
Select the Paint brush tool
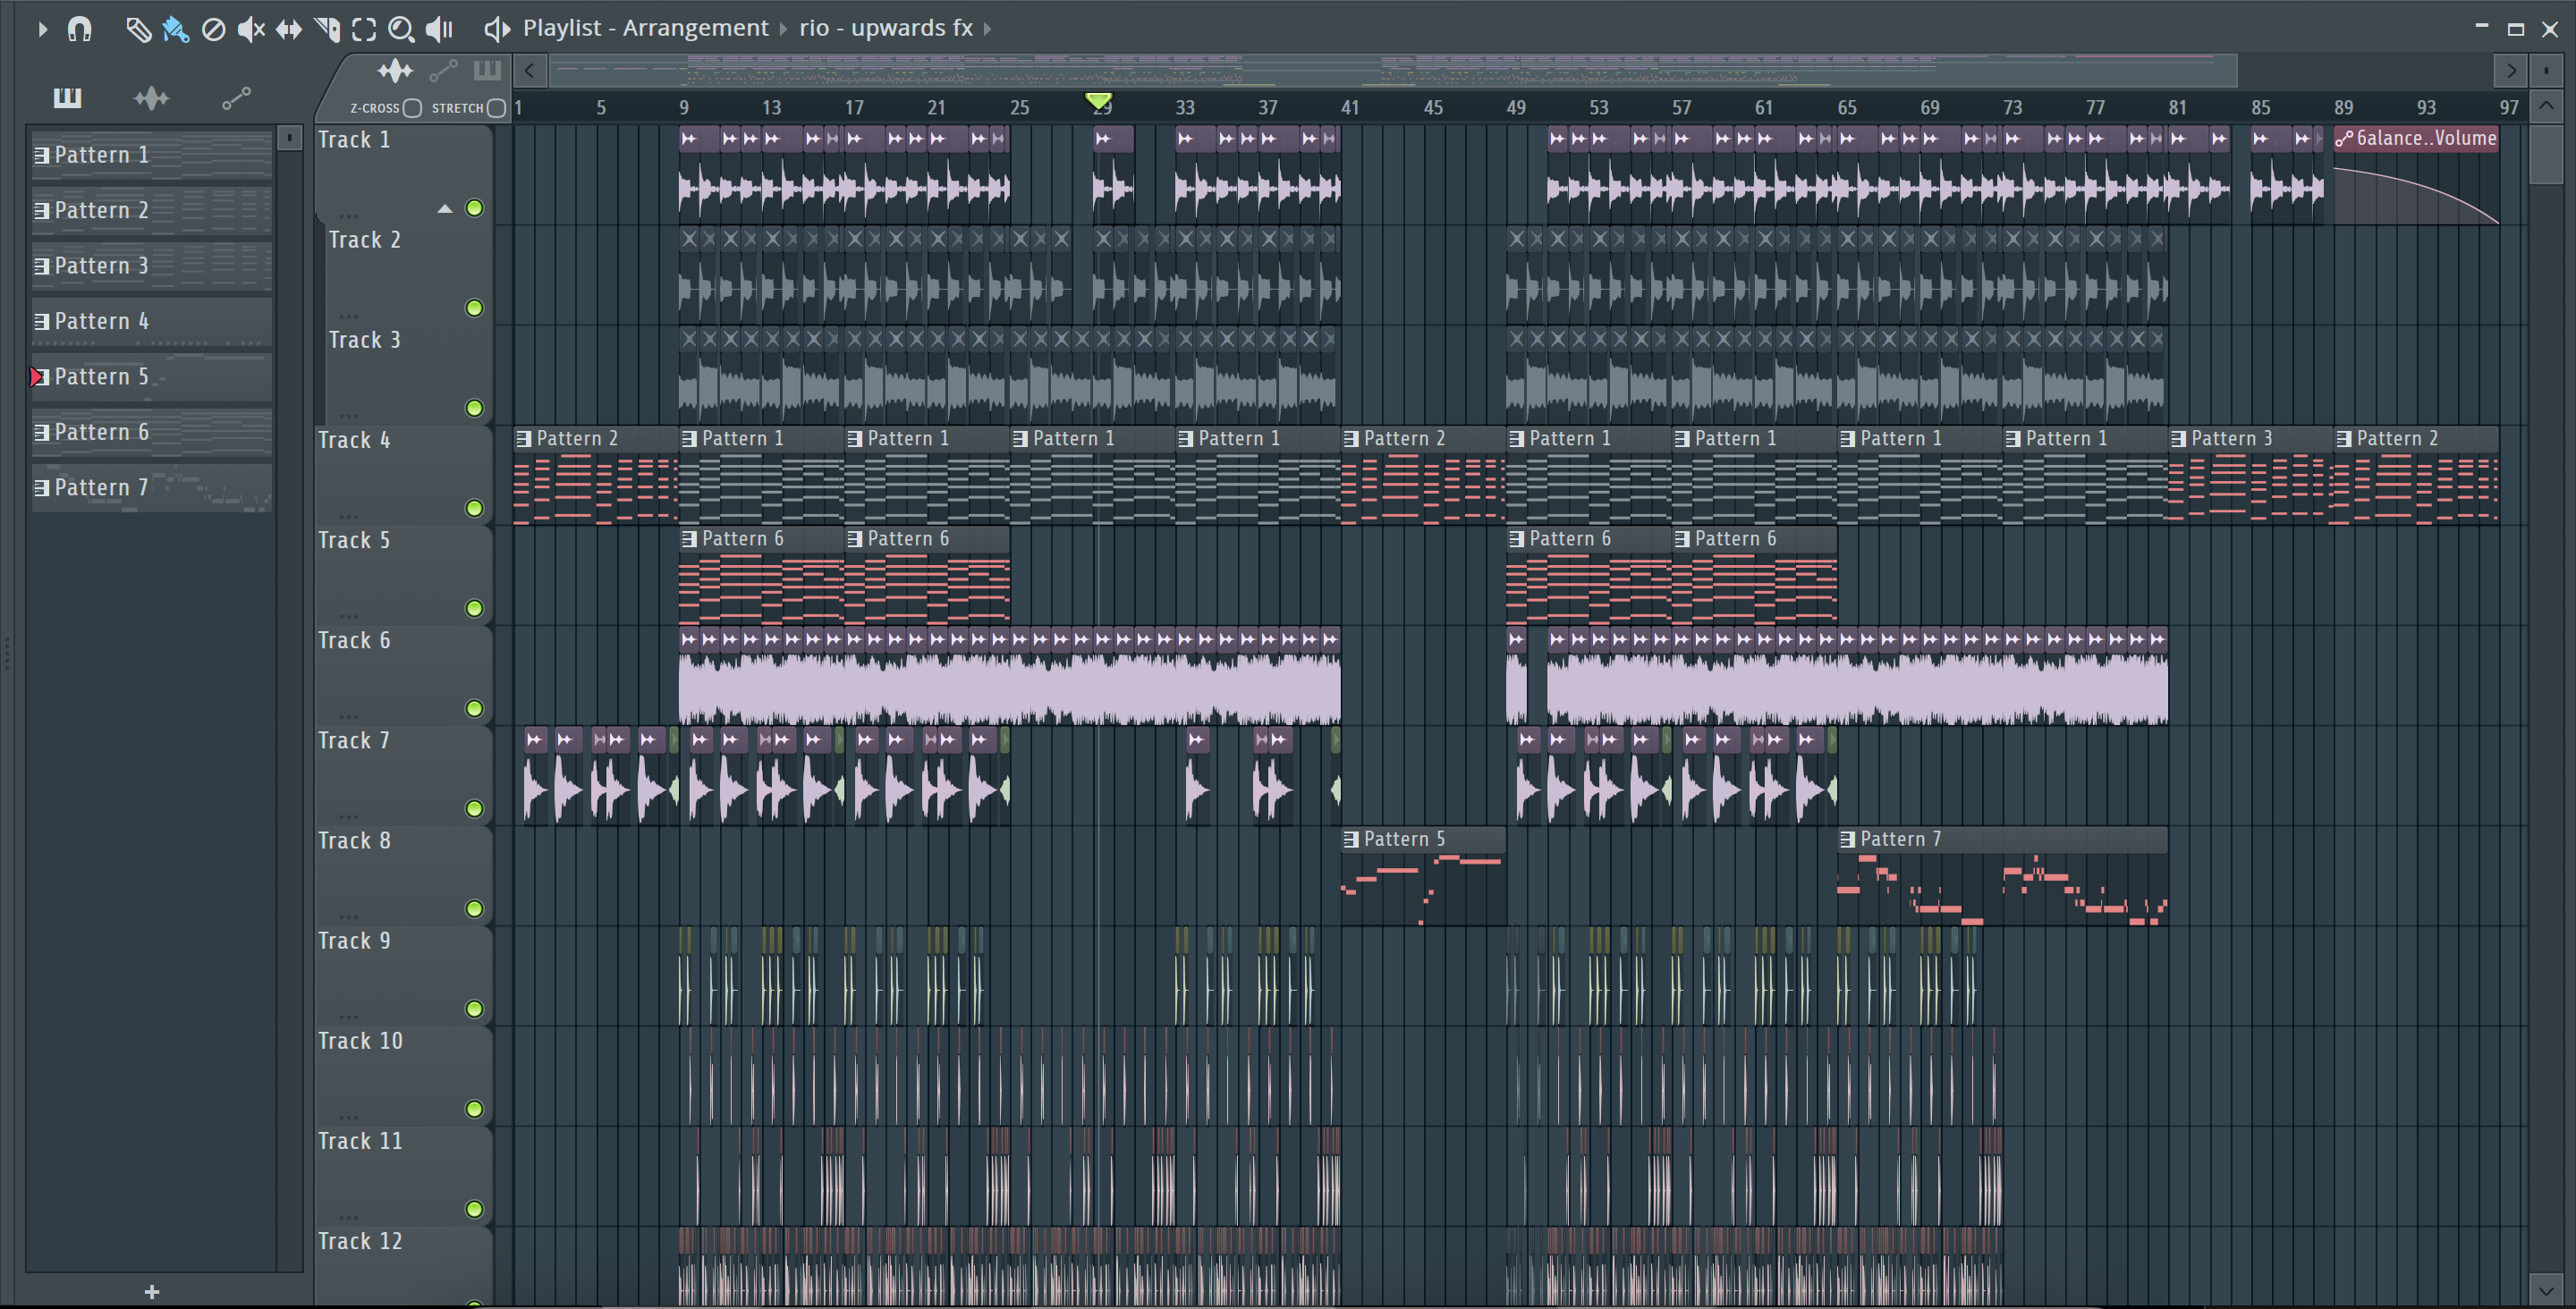point(176,29)
